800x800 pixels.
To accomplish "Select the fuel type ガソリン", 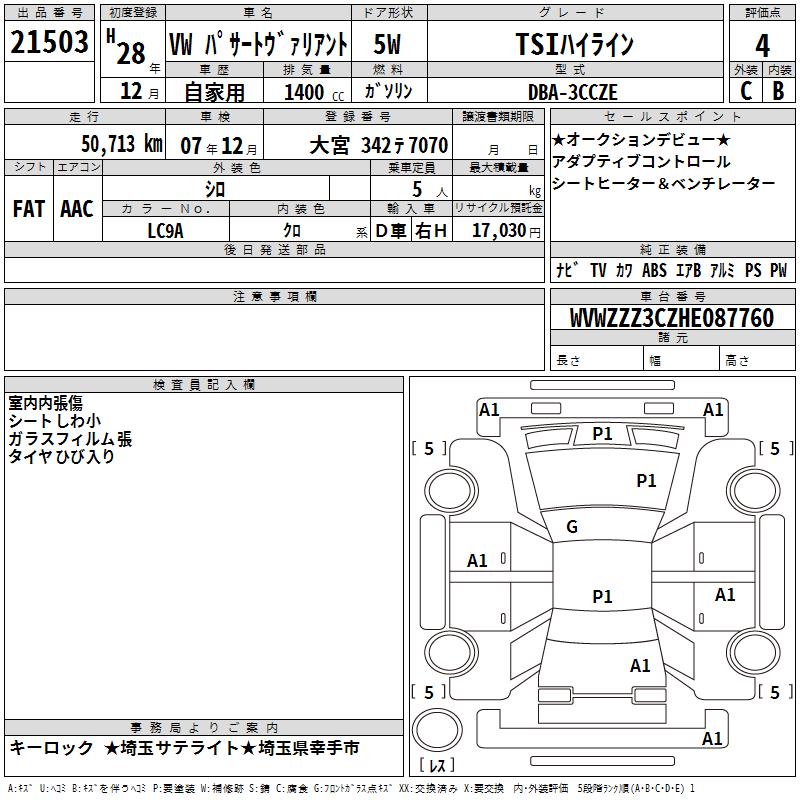I will pos(388,91).
